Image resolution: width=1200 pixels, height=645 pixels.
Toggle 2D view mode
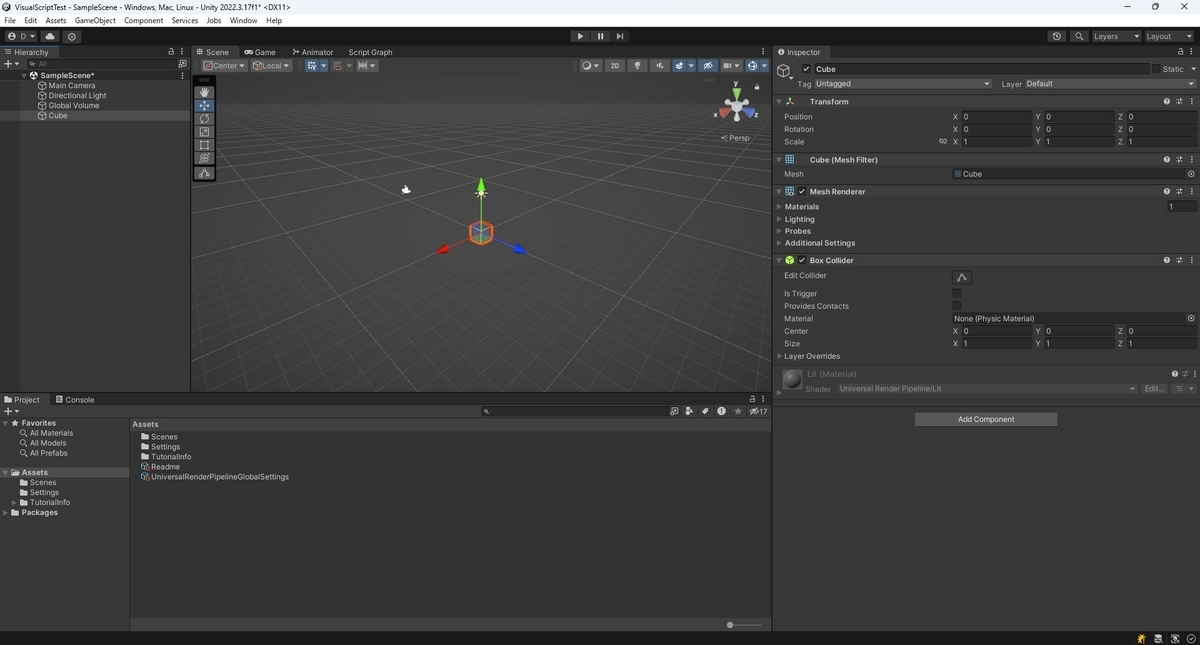click(615, 66)
